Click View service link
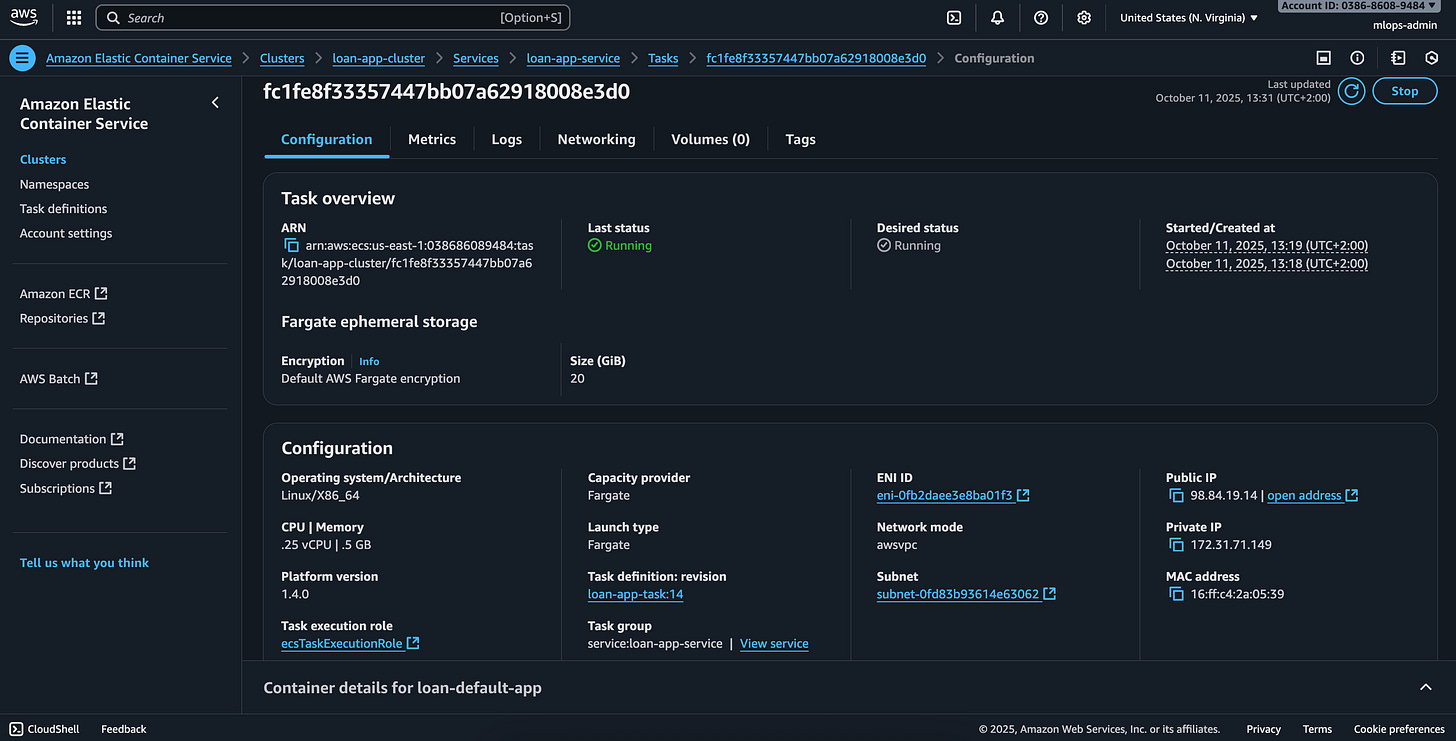 [x=774, y=643]
